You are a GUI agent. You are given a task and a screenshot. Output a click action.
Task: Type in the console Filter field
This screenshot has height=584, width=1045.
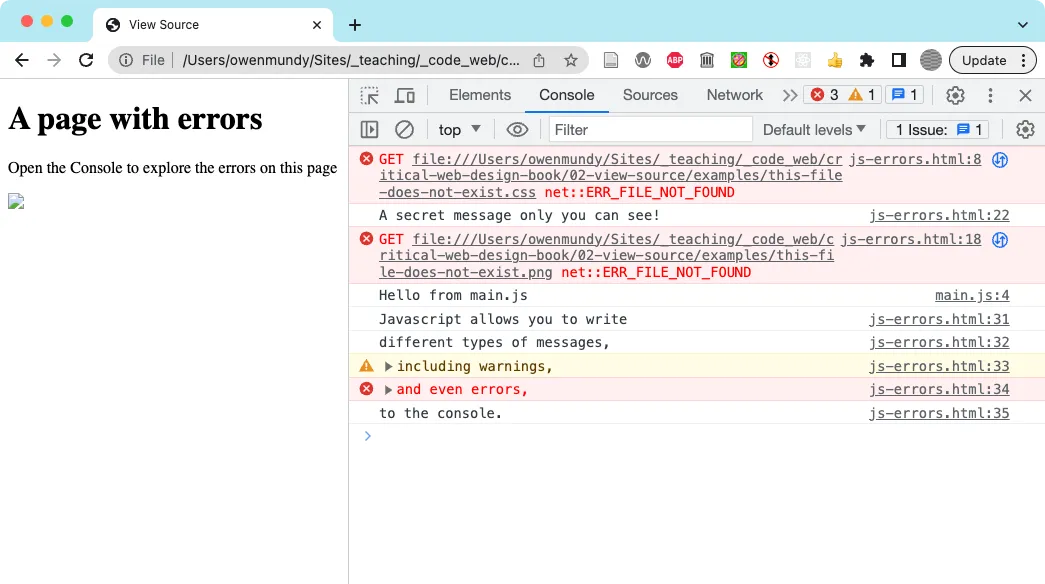[650, 129]
